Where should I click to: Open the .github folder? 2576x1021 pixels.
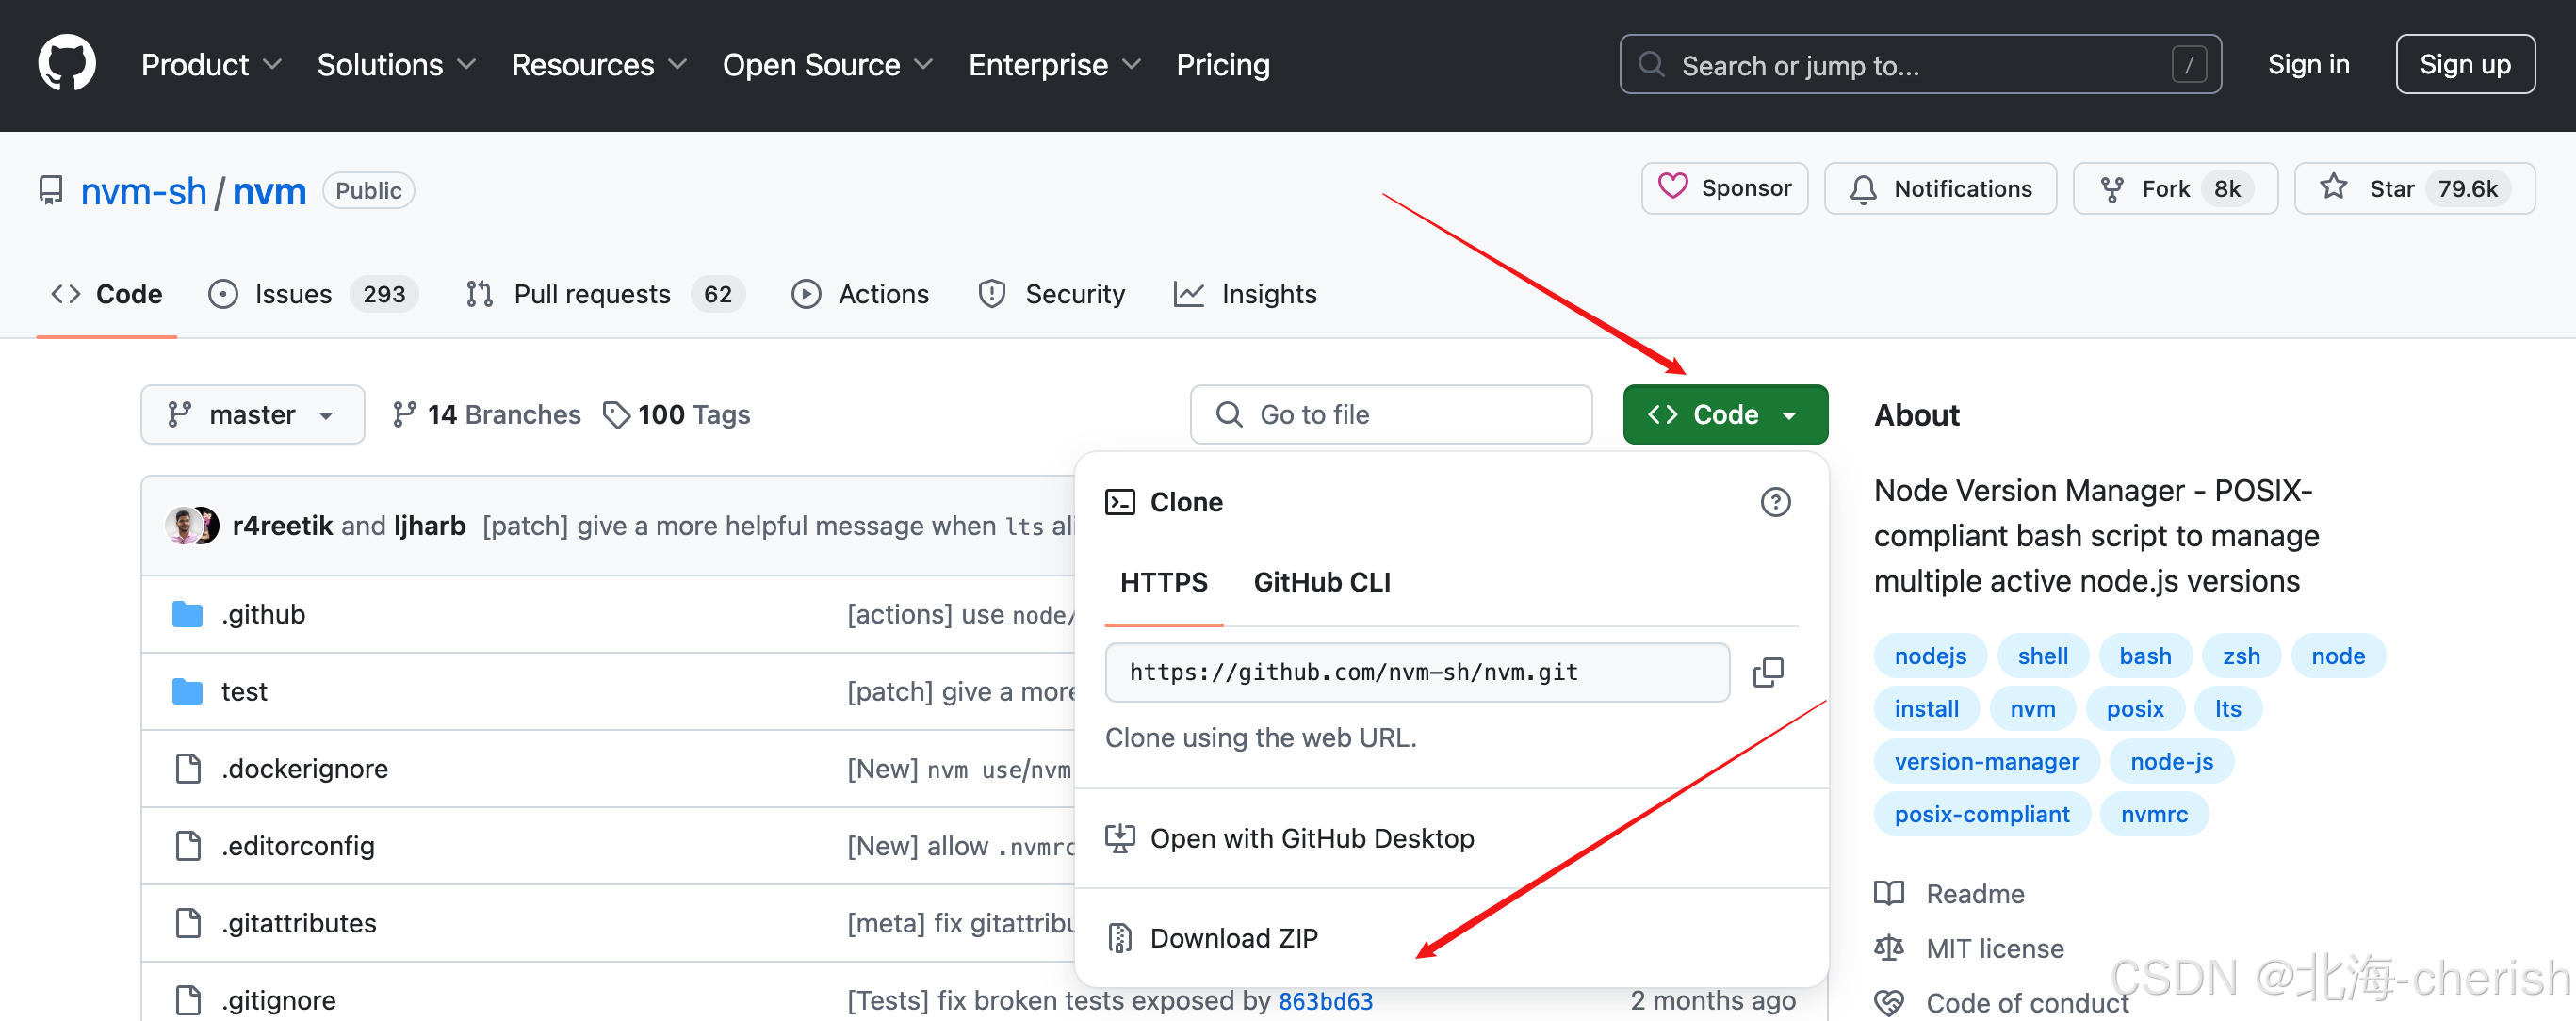263,614
